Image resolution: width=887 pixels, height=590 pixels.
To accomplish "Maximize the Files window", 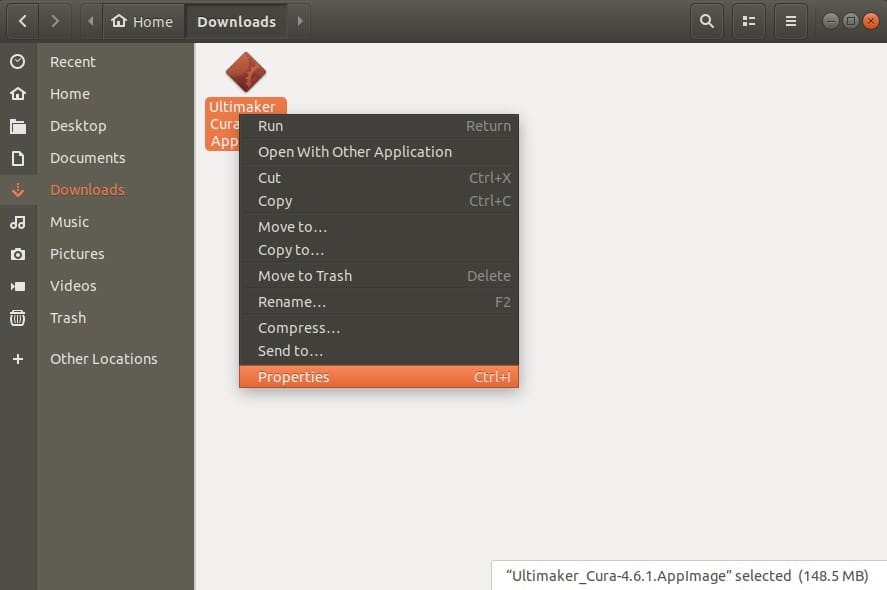I will coord(851,21).
